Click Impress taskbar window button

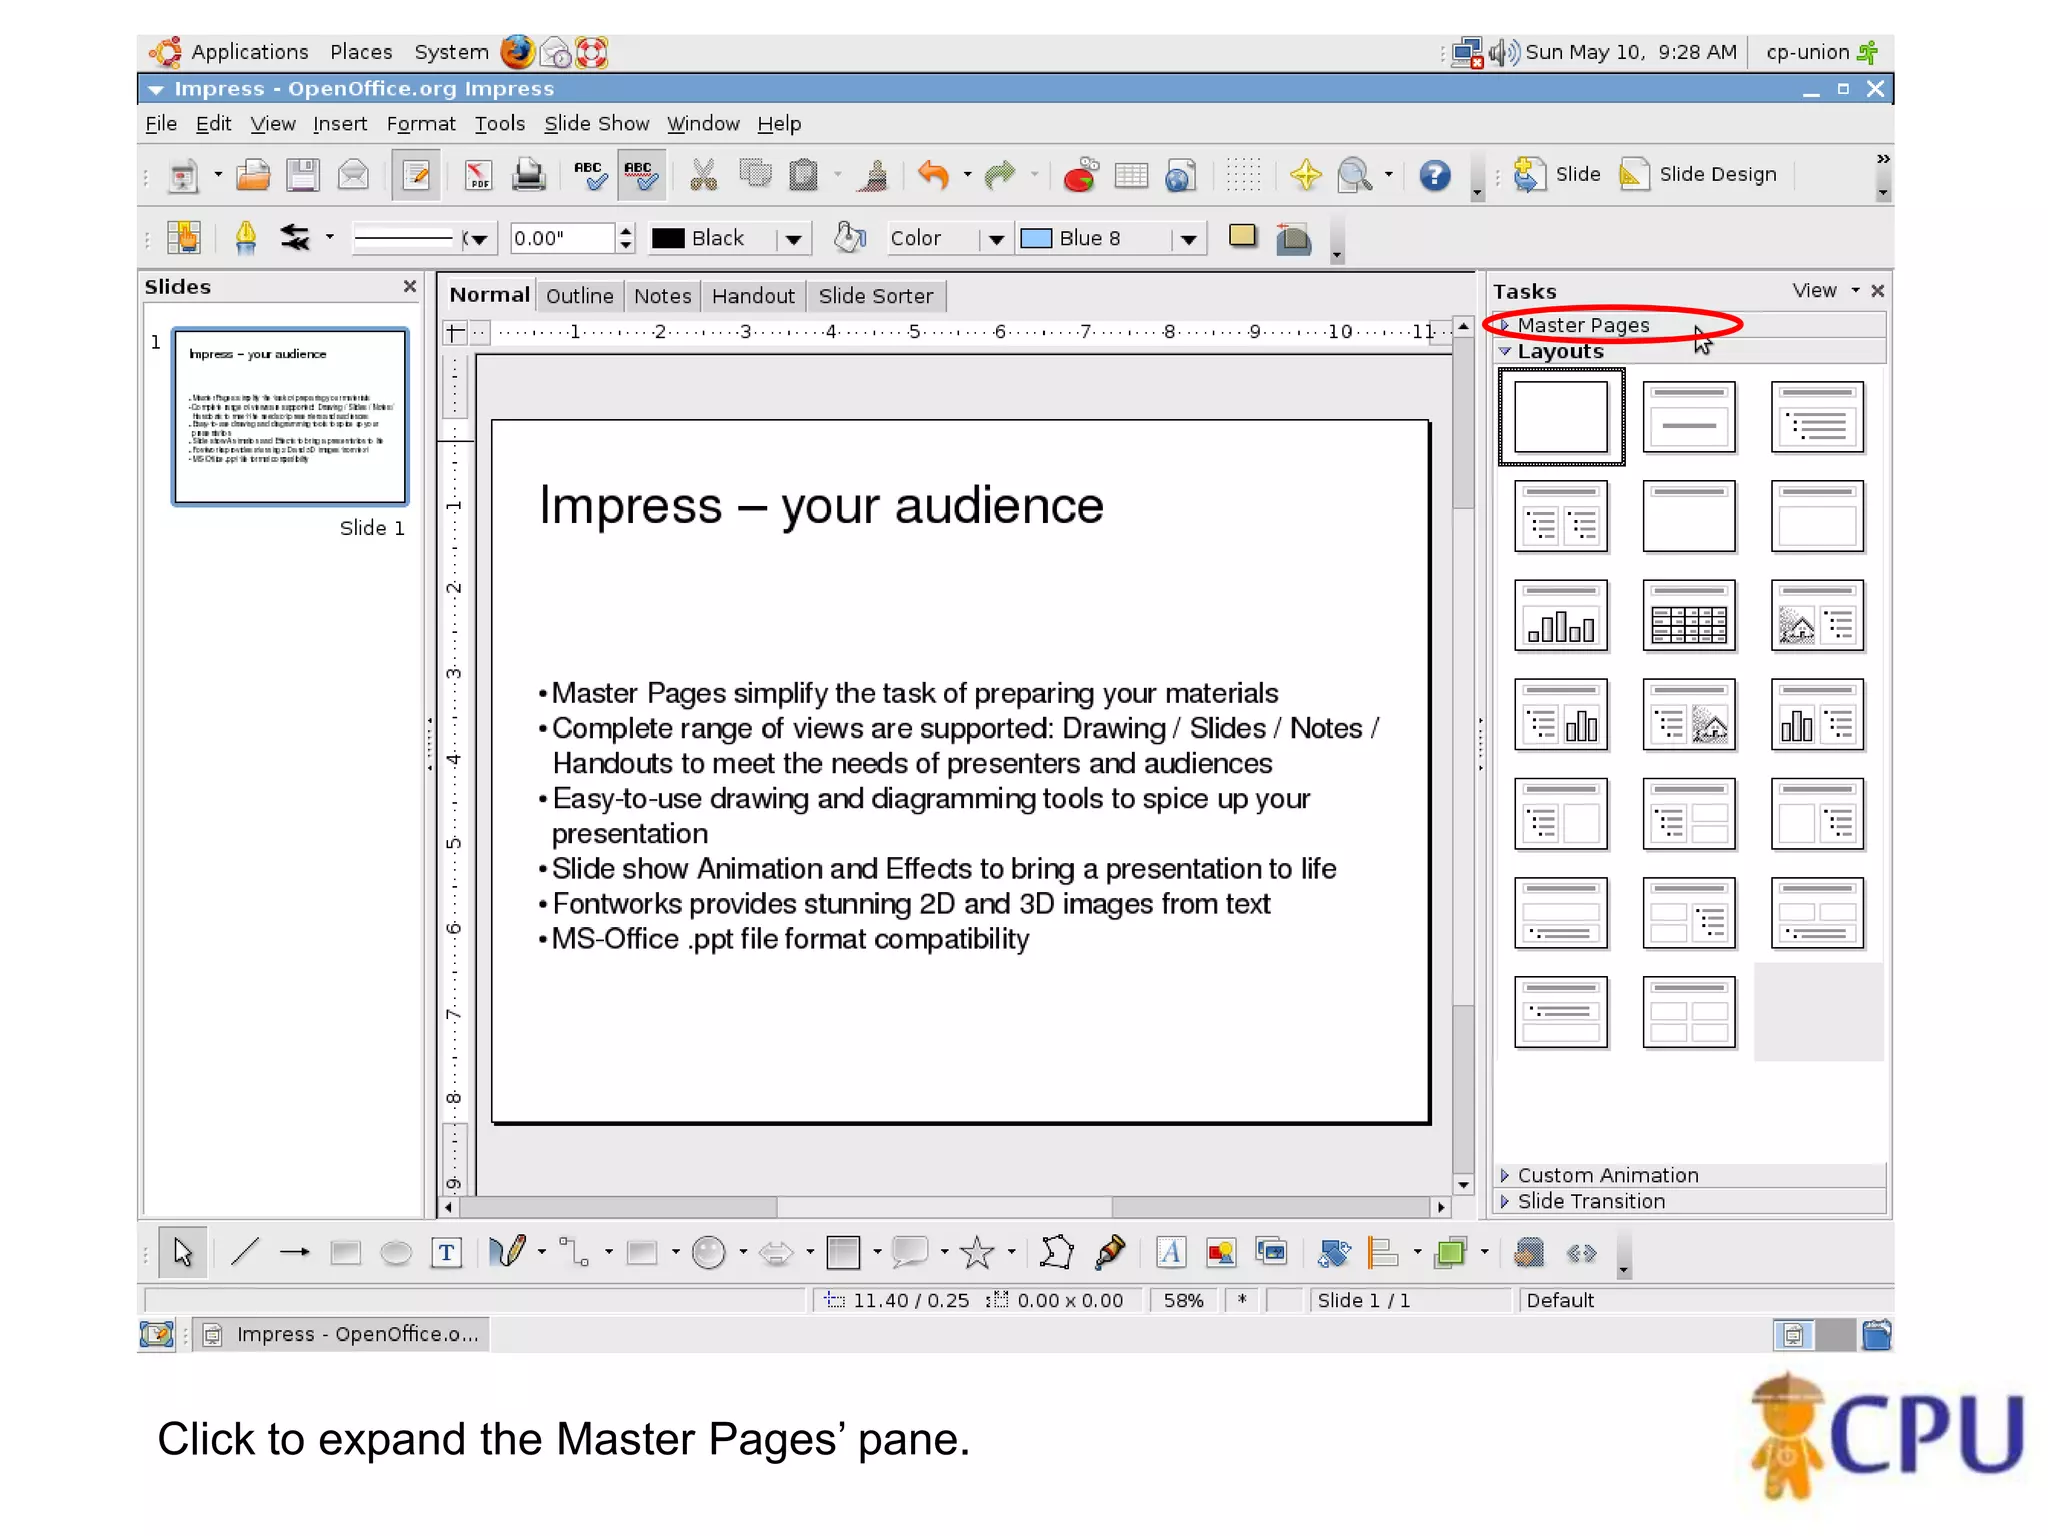[x=341, y=1334]
